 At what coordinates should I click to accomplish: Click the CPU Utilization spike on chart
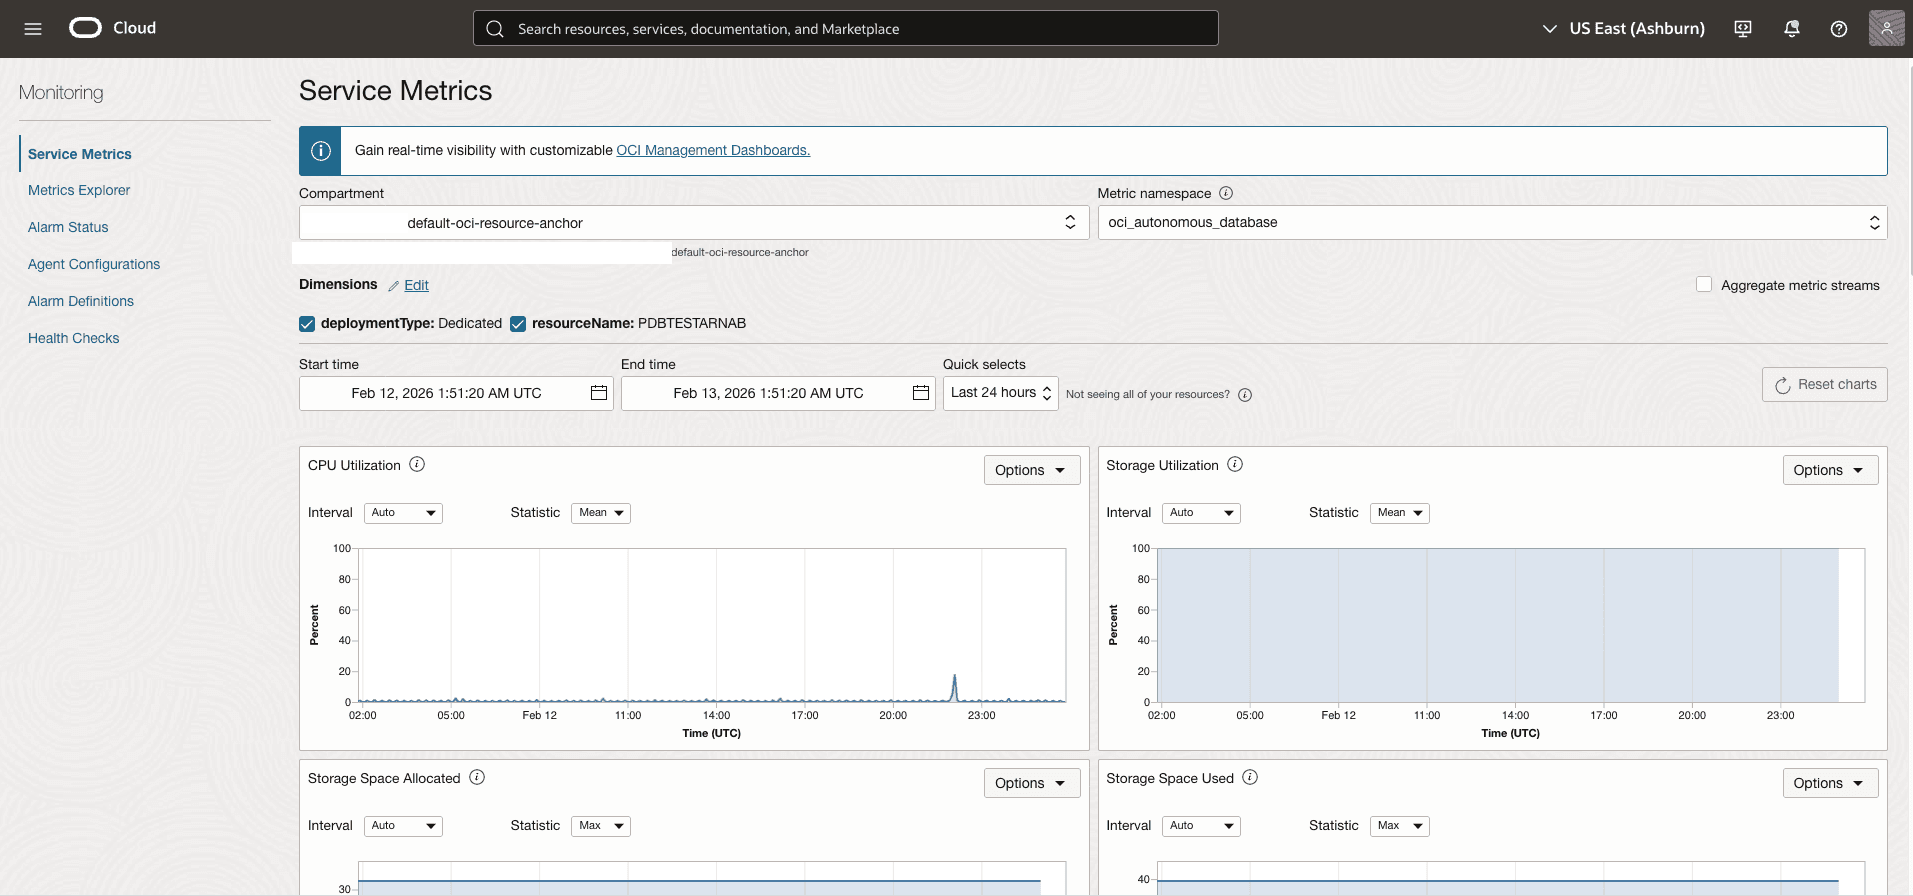point(955,686)
